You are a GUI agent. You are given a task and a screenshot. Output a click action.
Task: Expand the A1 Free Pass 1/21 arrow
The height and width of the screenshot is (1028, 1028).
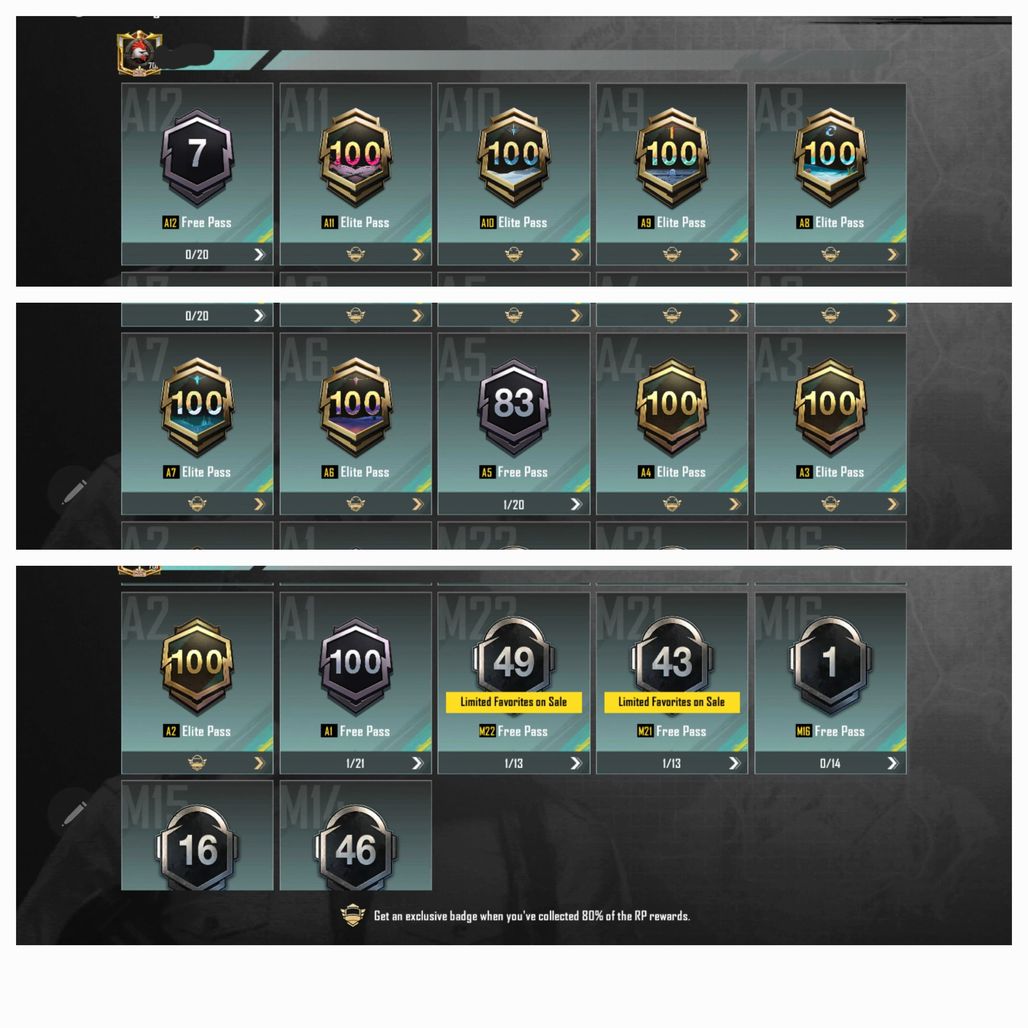point(417,763)
